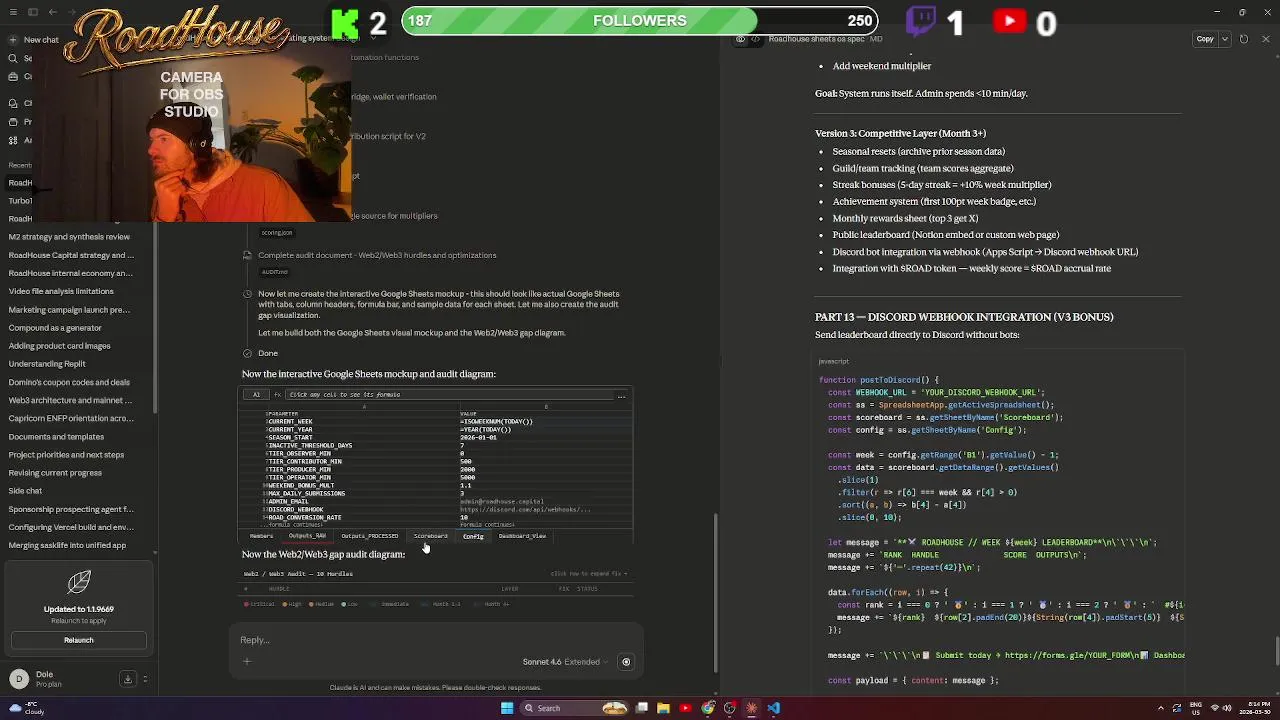Expand 'Complete audit document' step
The height and width of the screenshot is (720, 1280).
tap(377, 255)
